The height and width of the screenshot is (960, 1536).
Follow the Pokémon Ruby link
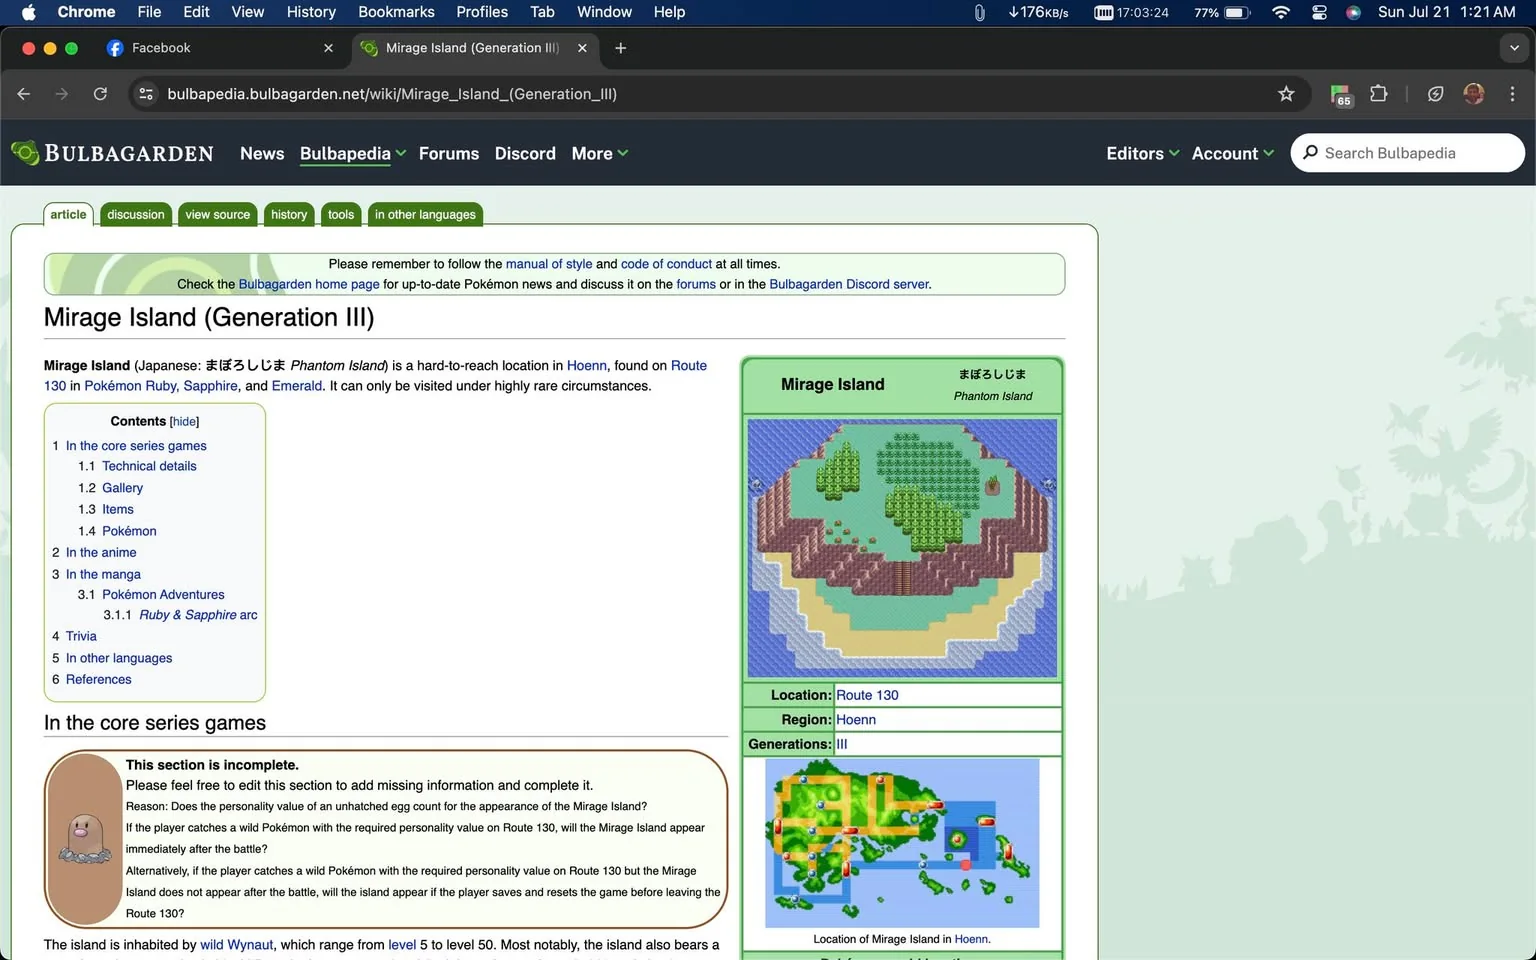(130, 386)
